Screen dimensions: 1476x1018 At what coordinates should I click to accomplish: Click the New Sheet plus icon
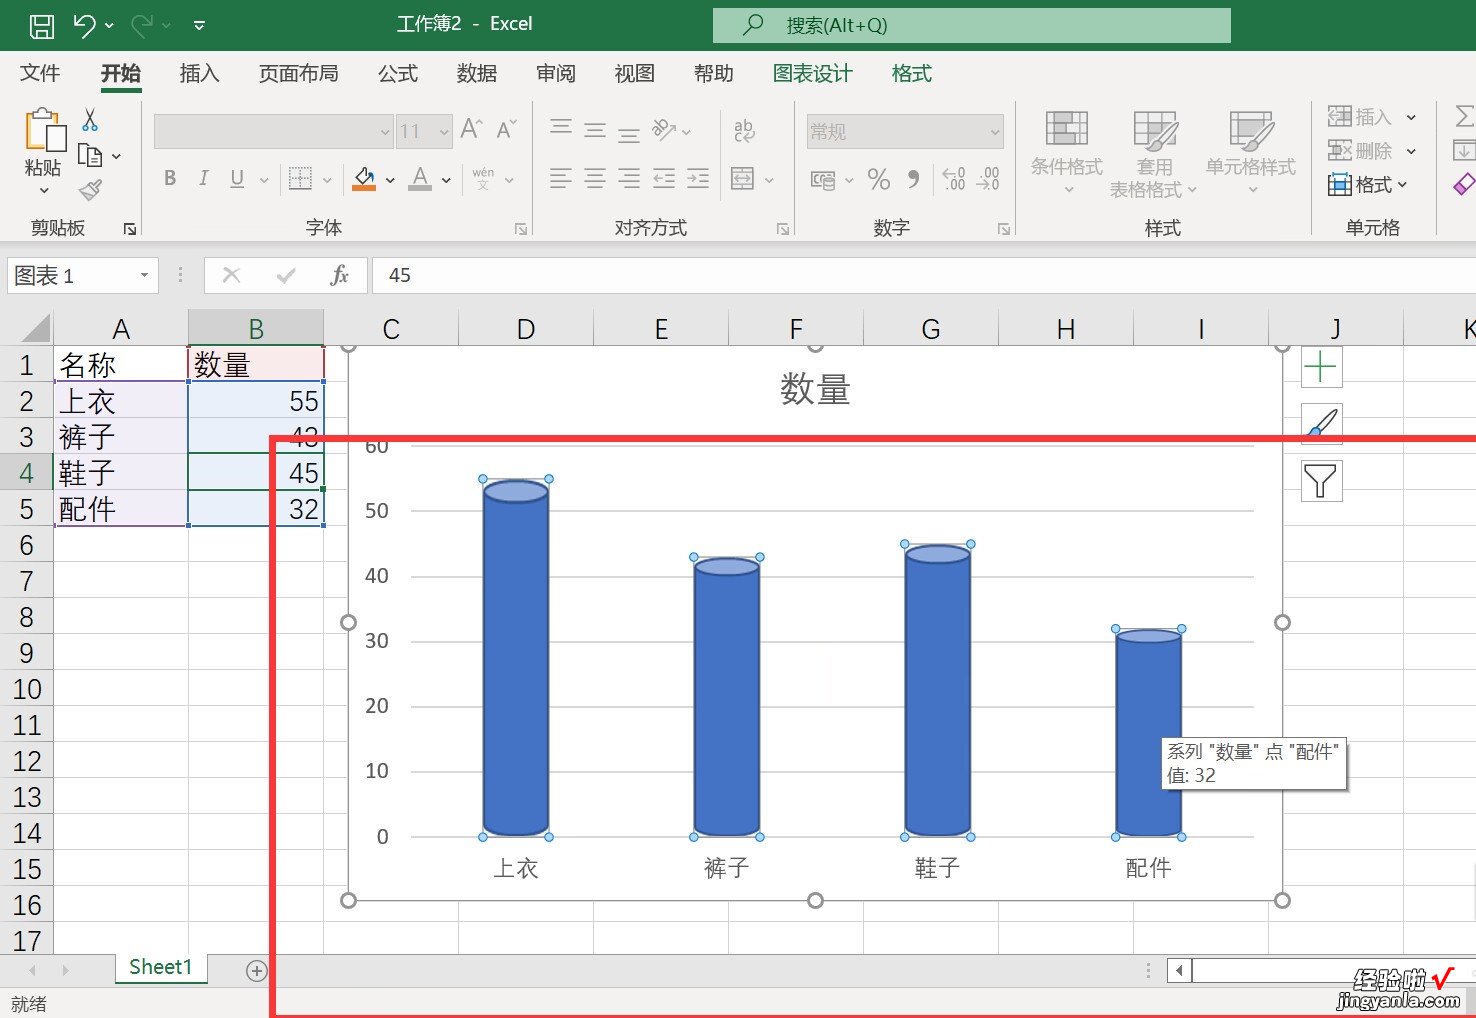click(x=256, y=971)
